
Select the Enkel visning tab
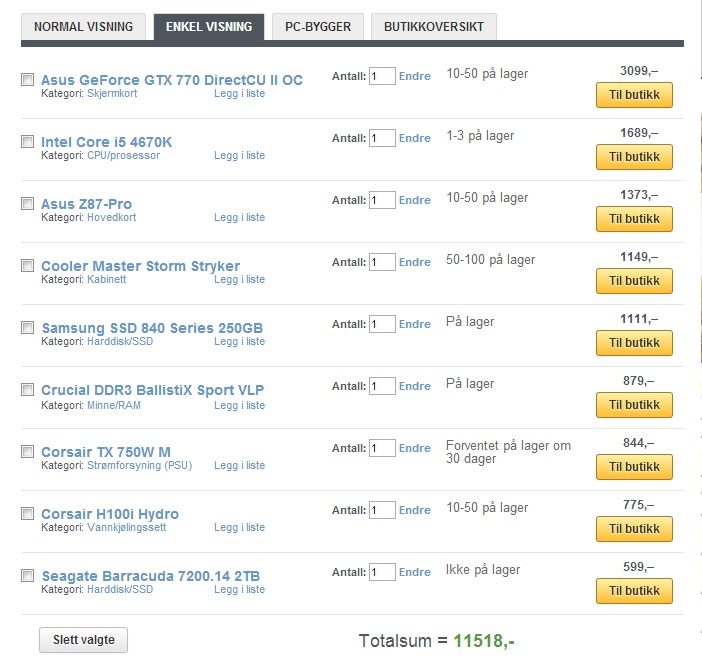coord(209,27)
